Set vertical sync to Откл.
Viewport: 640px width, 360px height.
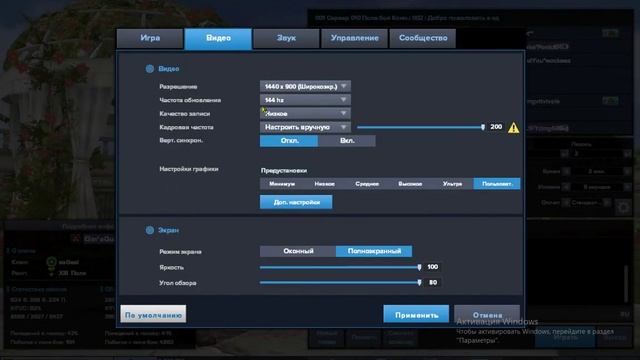pyautogui.click(x=289, y=141)
